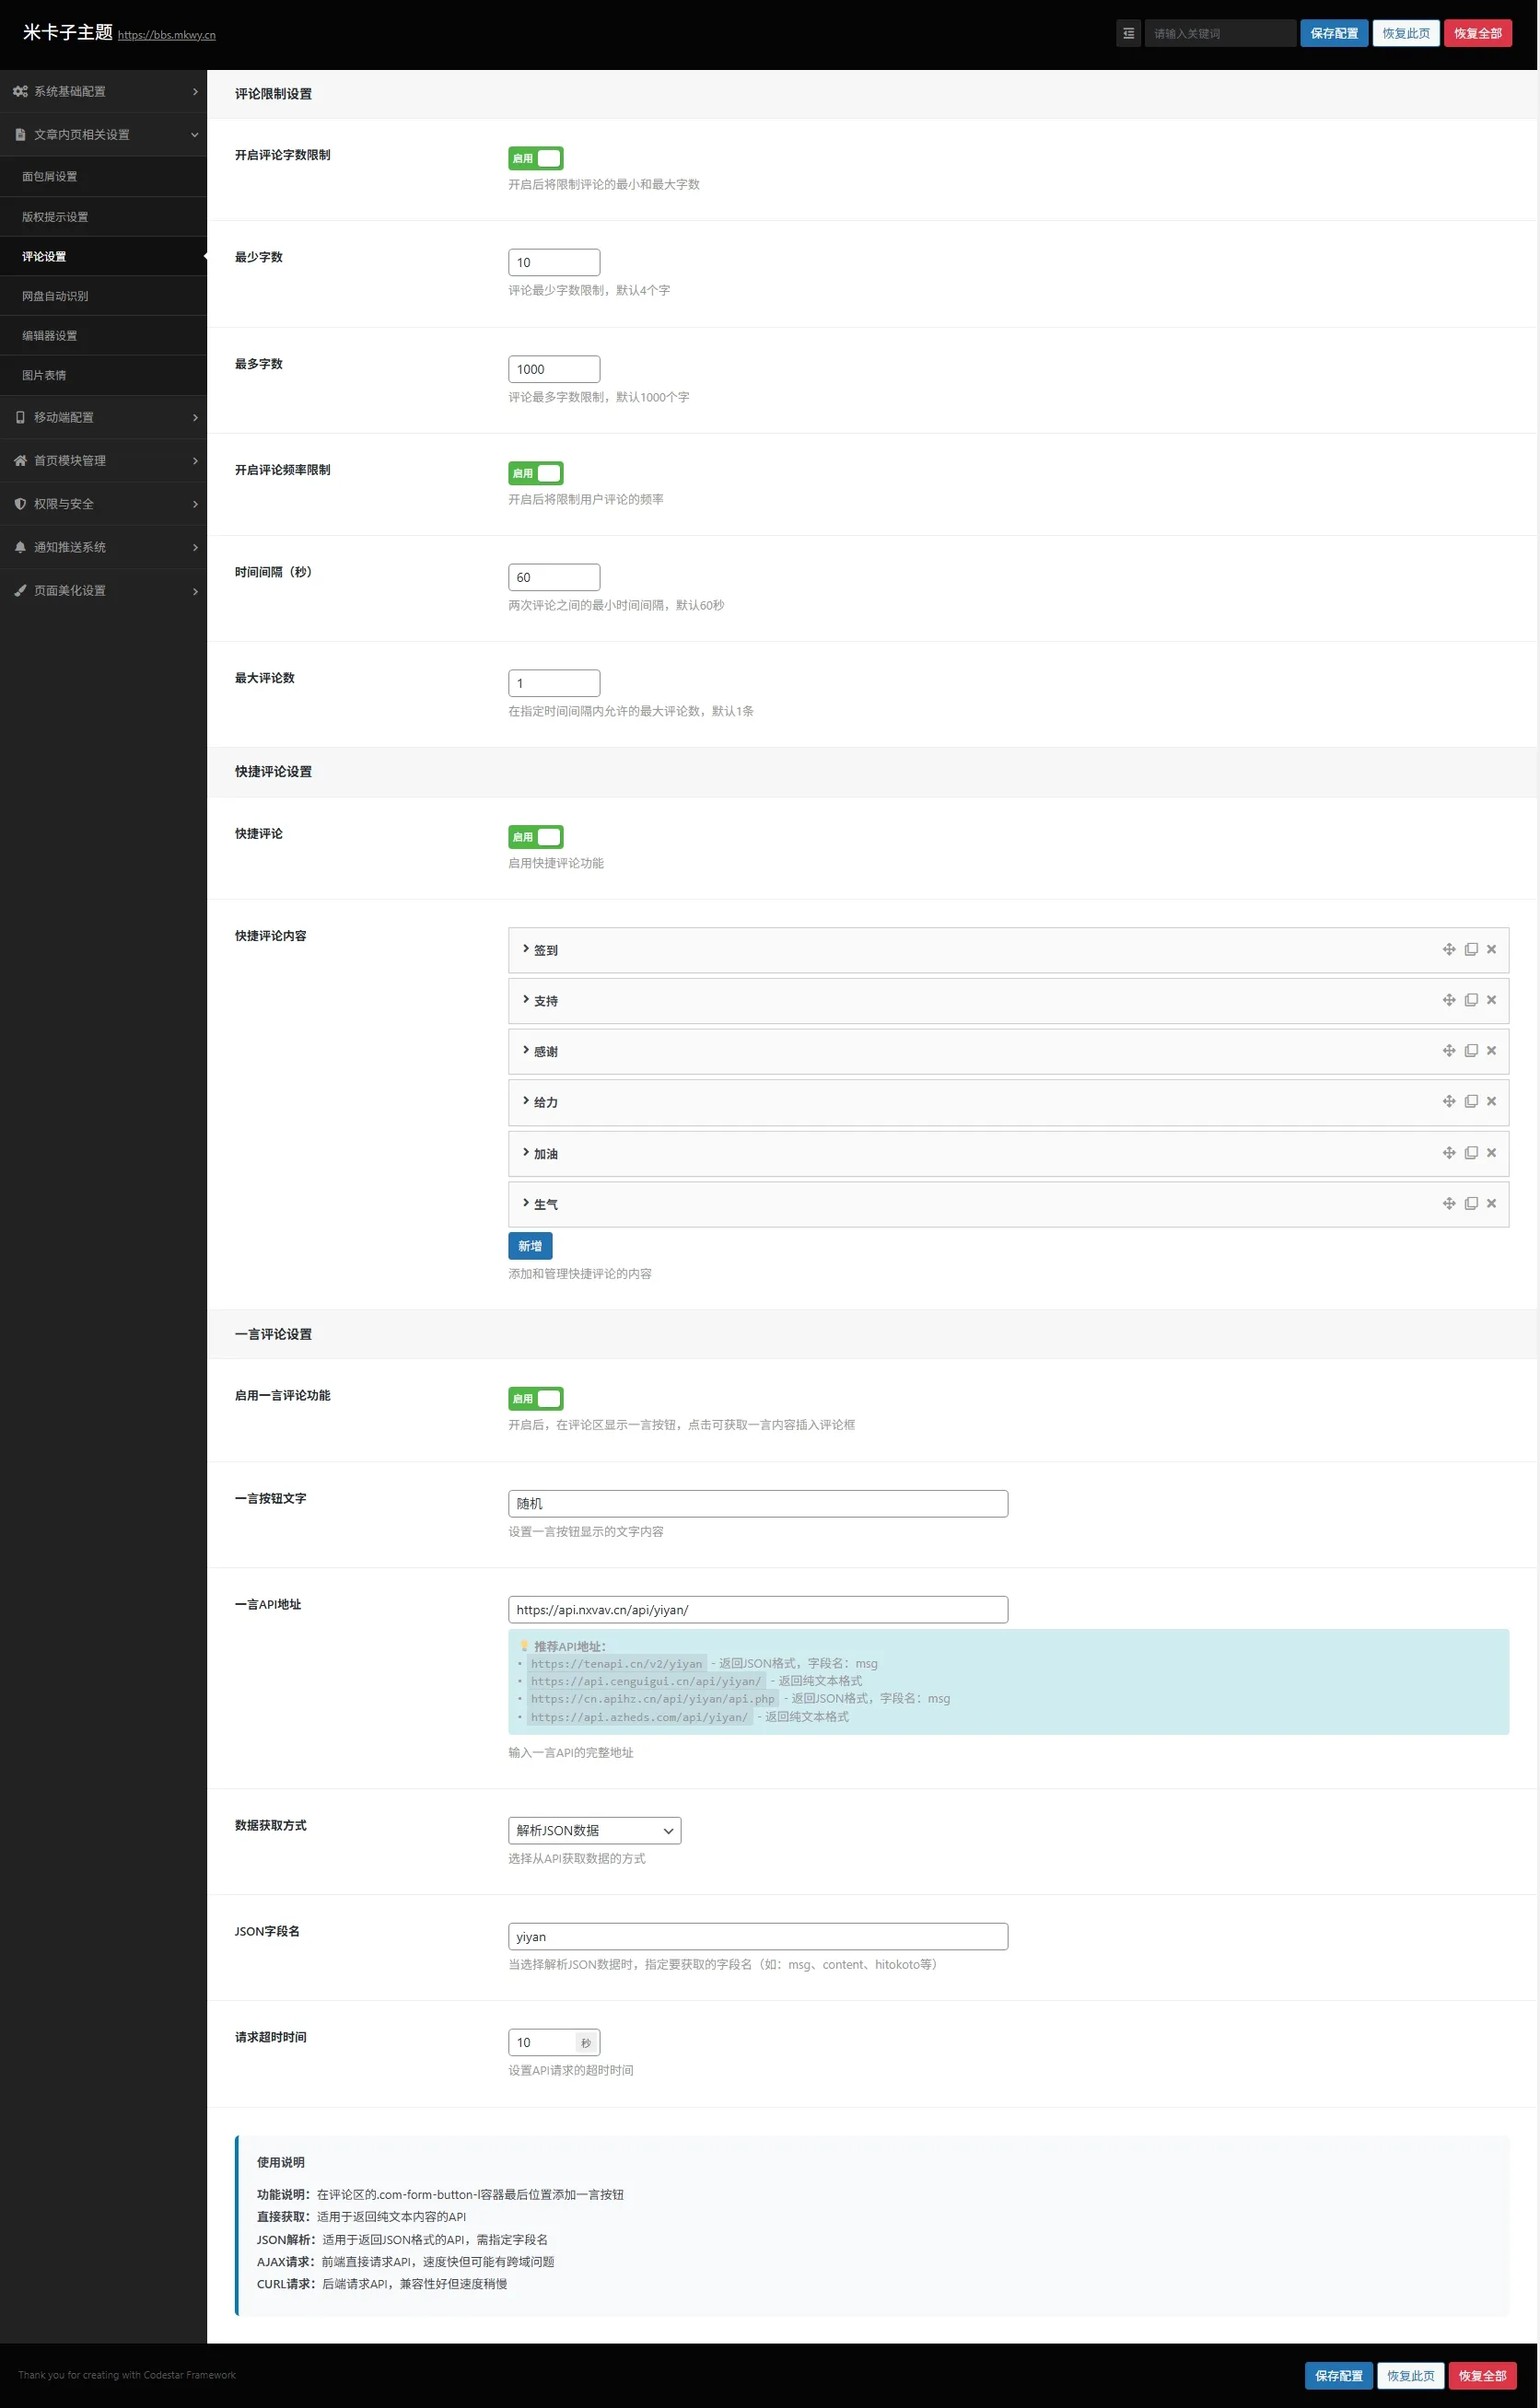Click 新增 to add quick comment
The width and height of the screenshot is (1540, 2408).
(529, 1246)
